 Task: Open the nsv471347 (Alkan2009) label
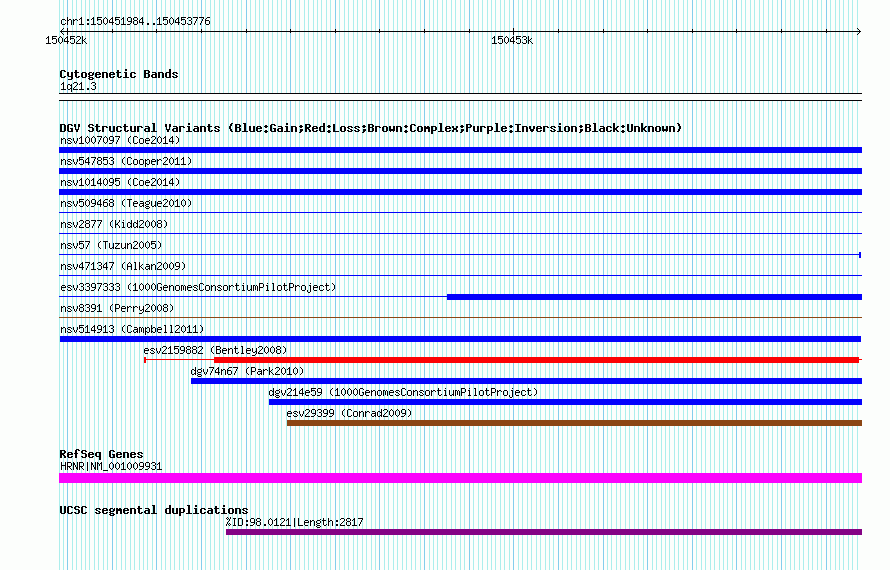[123, 266]
